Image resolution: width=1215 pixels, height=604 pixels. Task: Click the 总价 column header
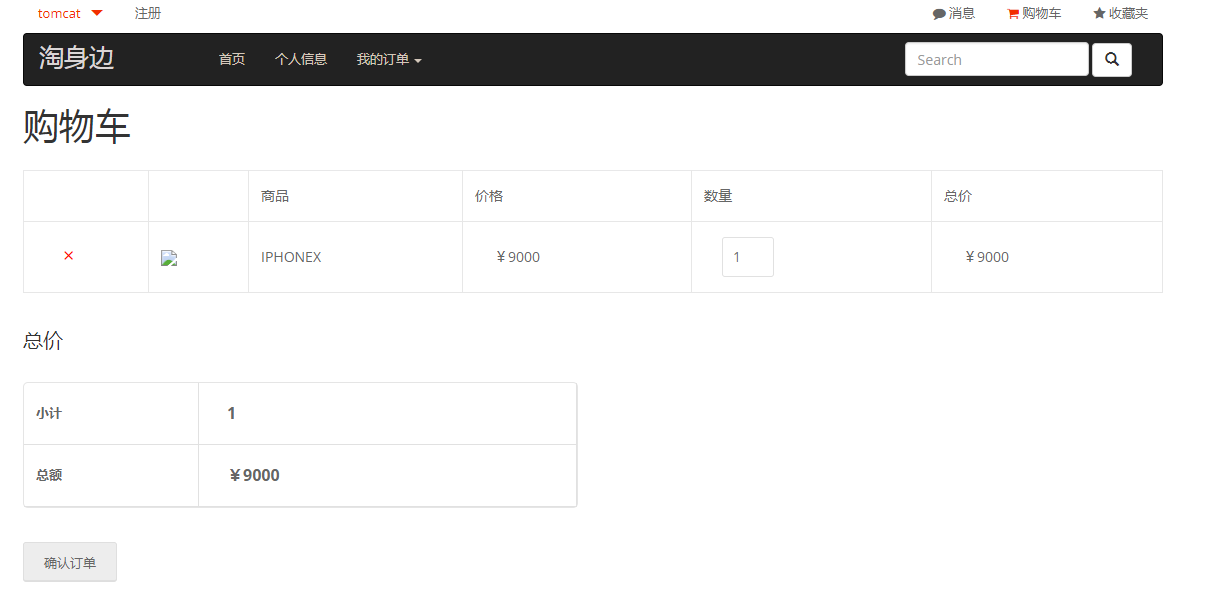tap(958, 196)
